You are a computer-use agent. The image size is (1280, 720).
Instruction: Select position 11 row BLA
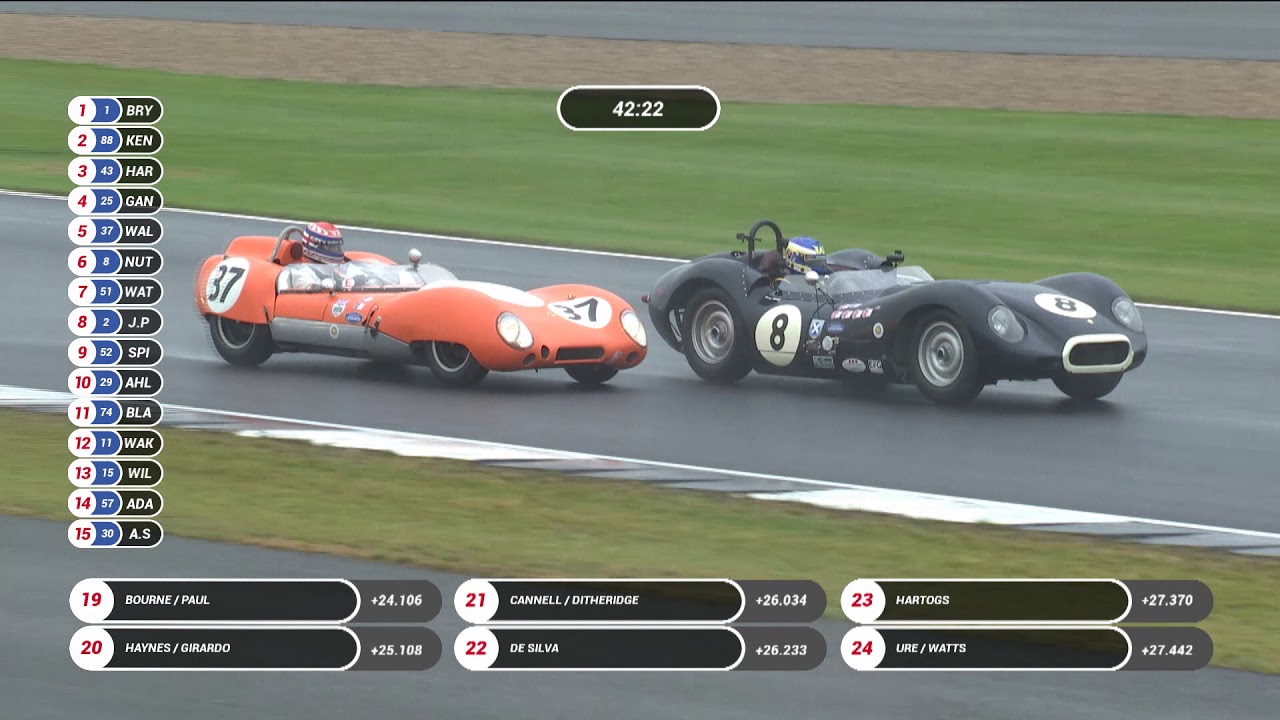tap(115, 412)
